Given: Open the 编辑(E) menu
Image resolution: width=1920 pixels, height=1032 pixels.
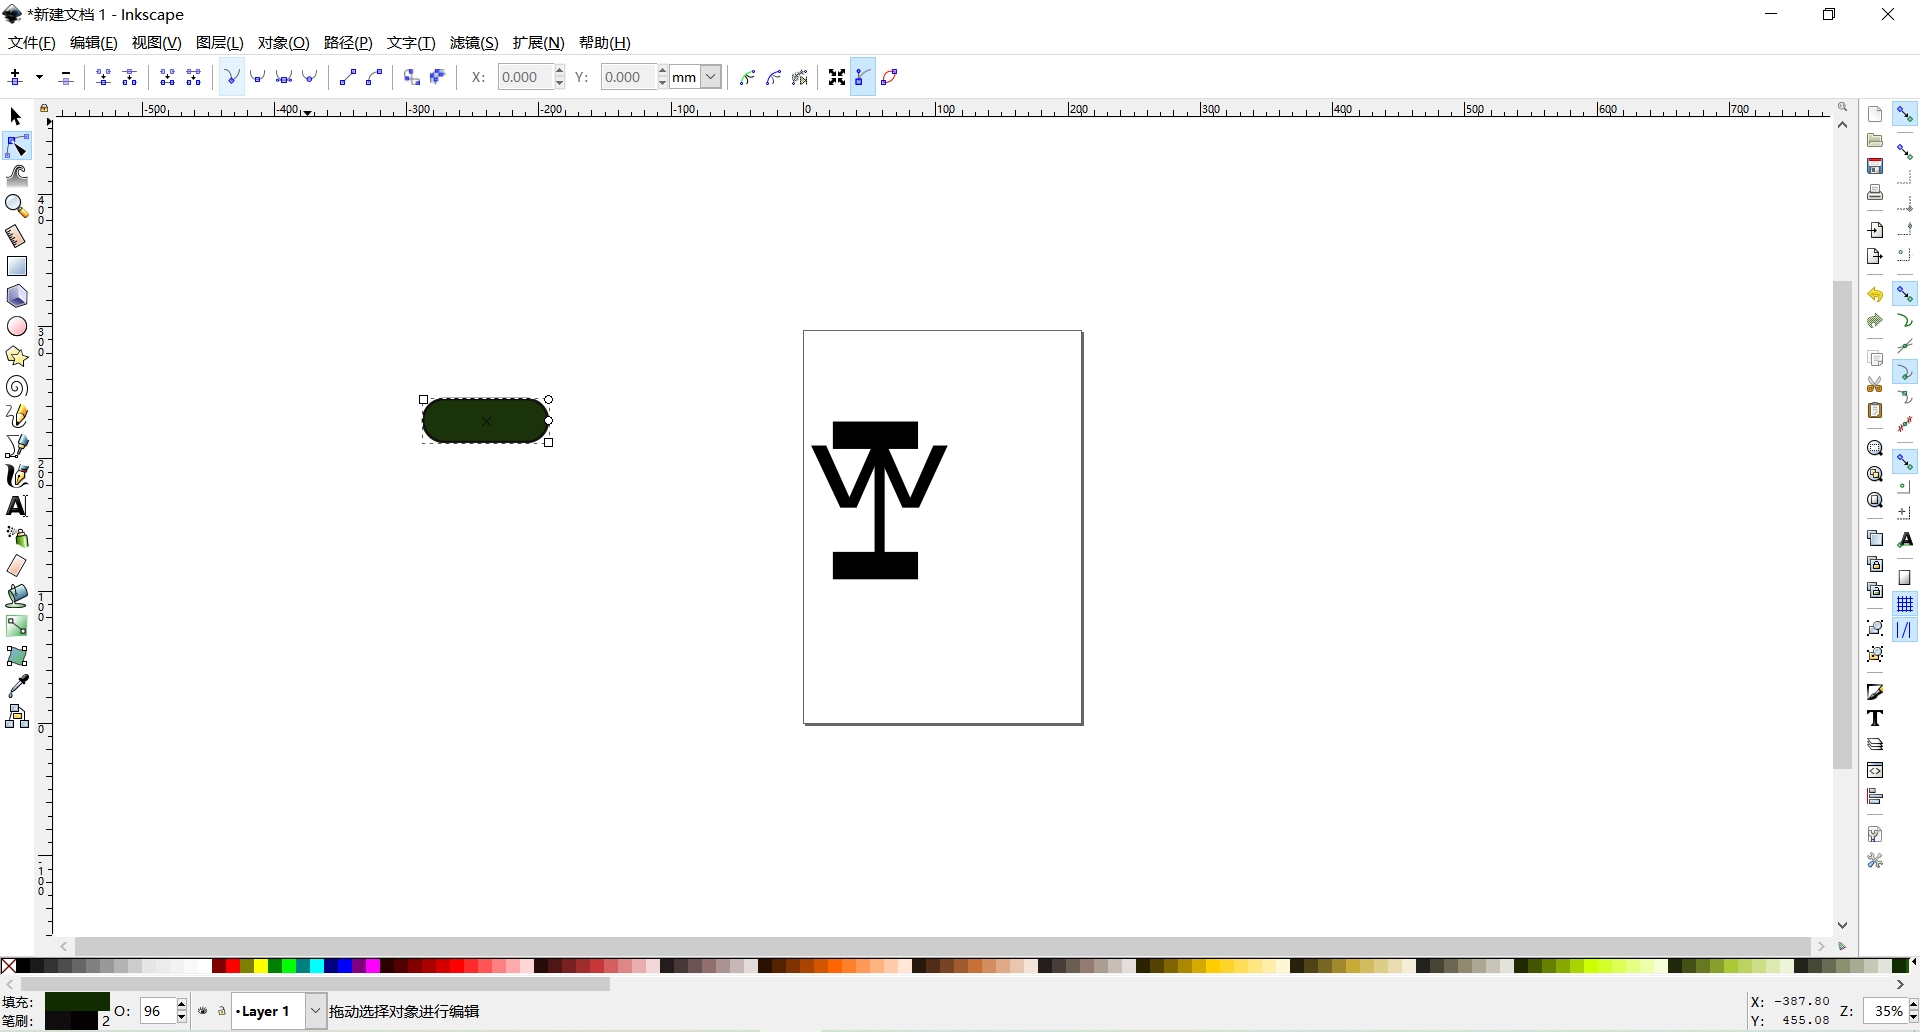Looking at the screenshot, I should [94, 43].
